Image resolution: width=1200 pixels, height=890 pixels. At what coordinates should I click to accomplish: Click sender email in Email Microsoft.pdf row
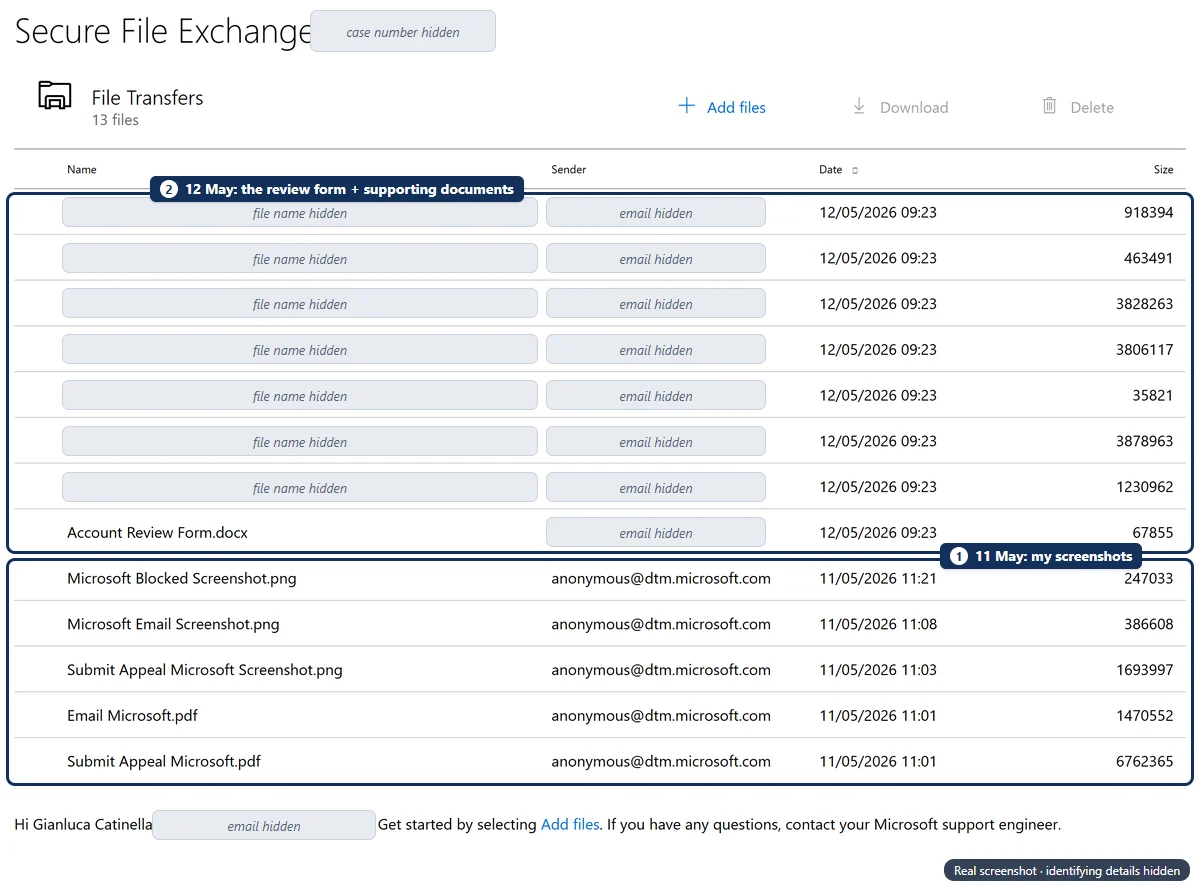pos(661,716)
